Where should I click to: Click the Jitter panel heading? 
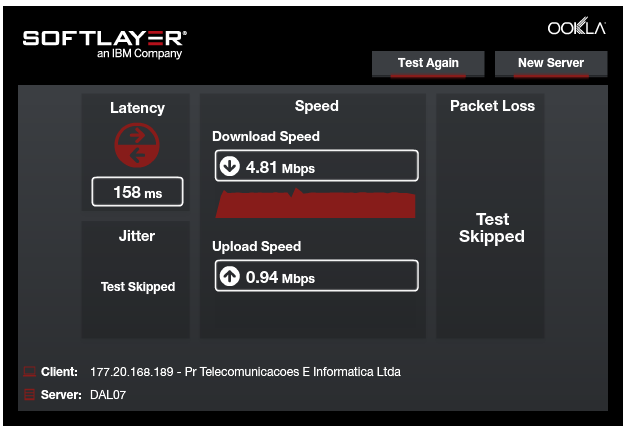137,236
